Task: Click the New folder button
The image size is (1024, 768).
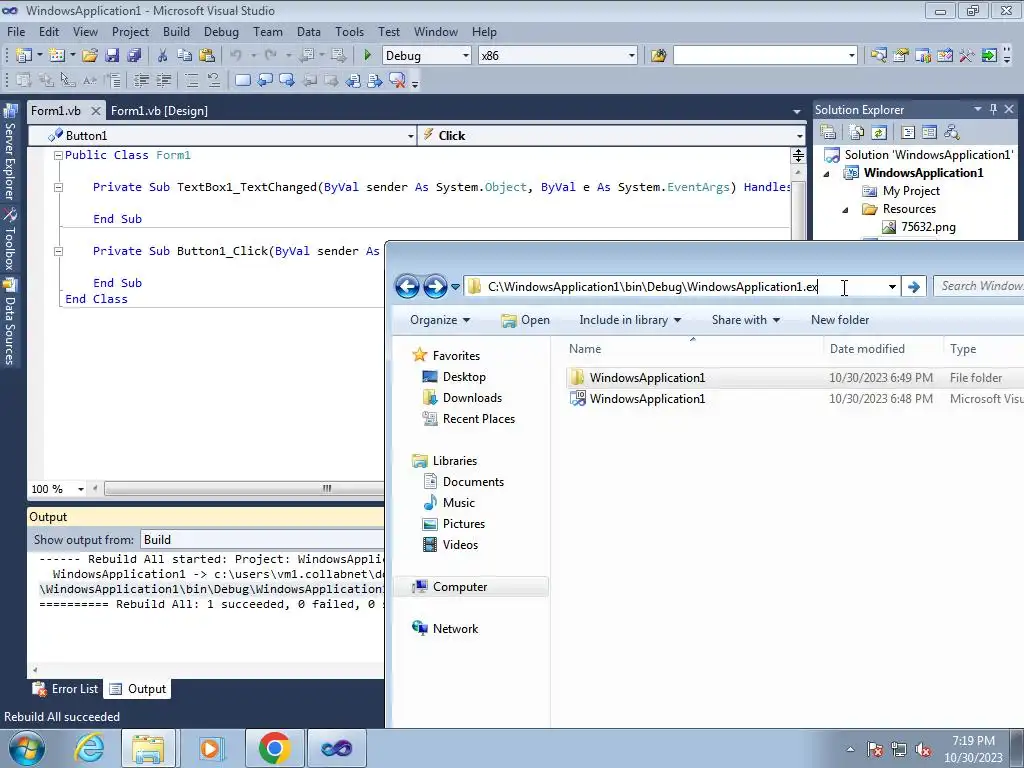Action: click(x=840, y=320)
